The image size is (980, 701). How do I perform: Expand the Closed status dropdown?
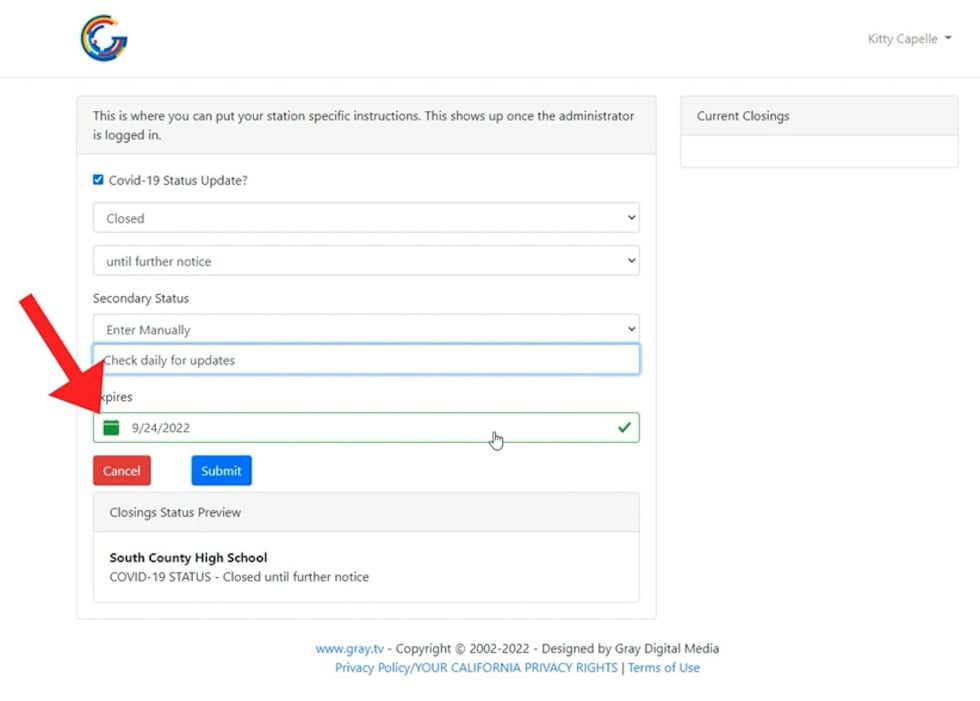pos(366,218)
